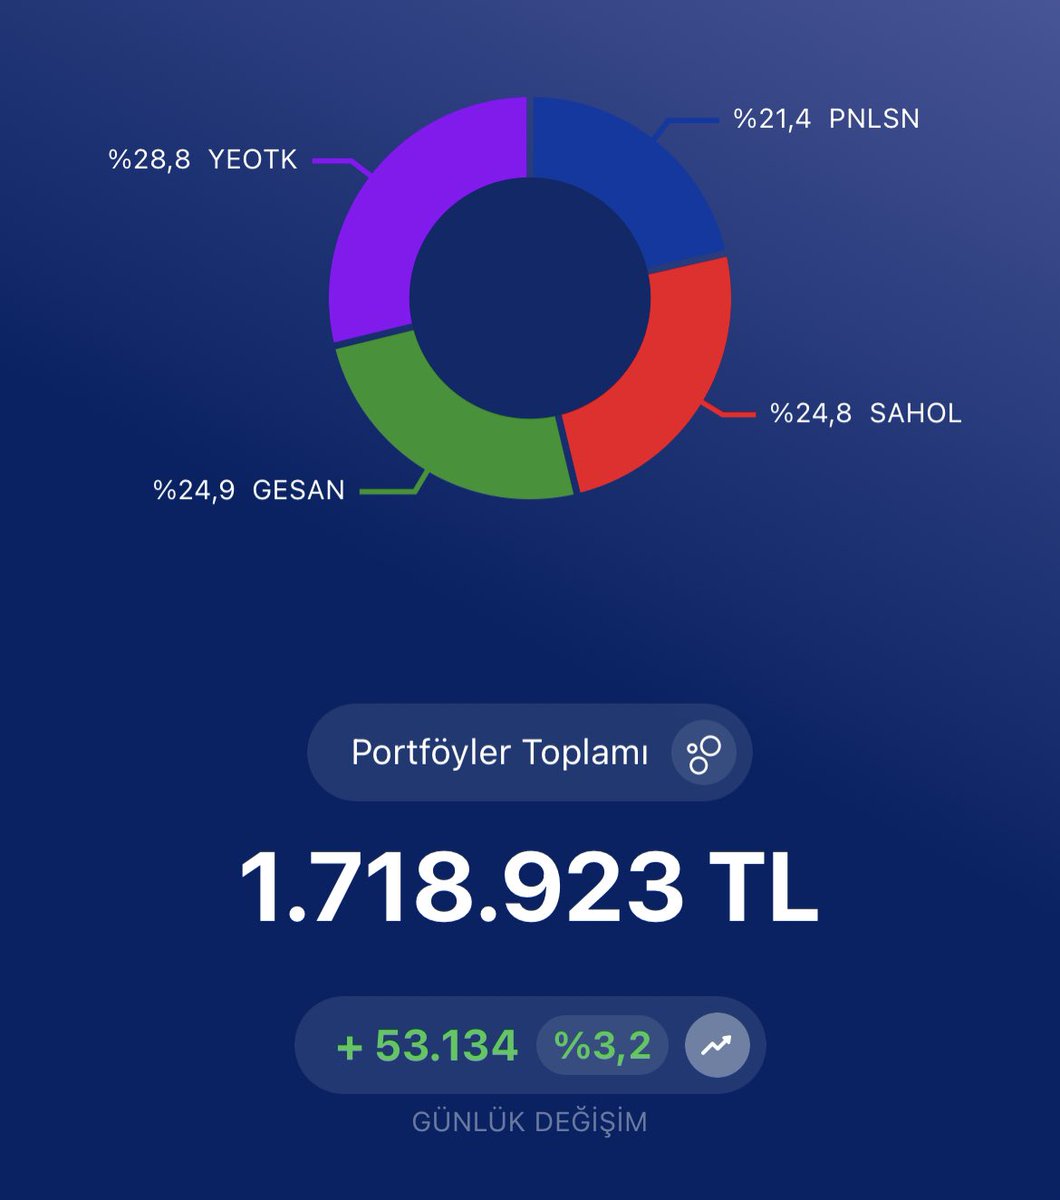This screenshot has height=1200, width=1060.
Task: Tap the three-circles portfolios icon
Action: (x=704, y=753)
